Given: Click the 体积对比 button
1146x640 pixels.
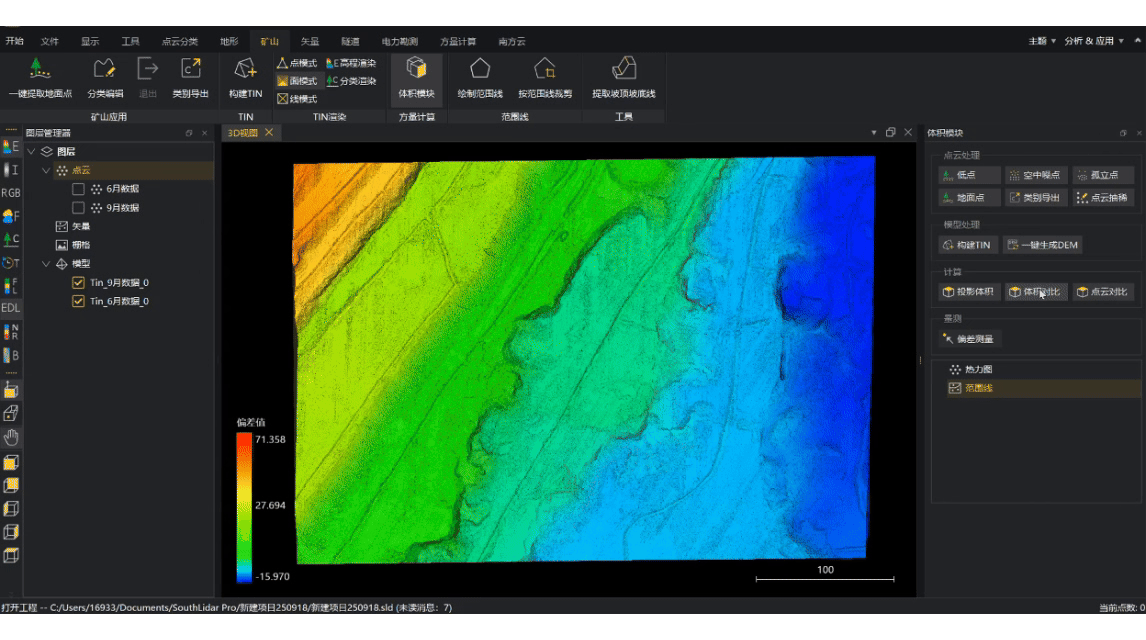Looking at the screenshot, I should (x=1035, y=292).
